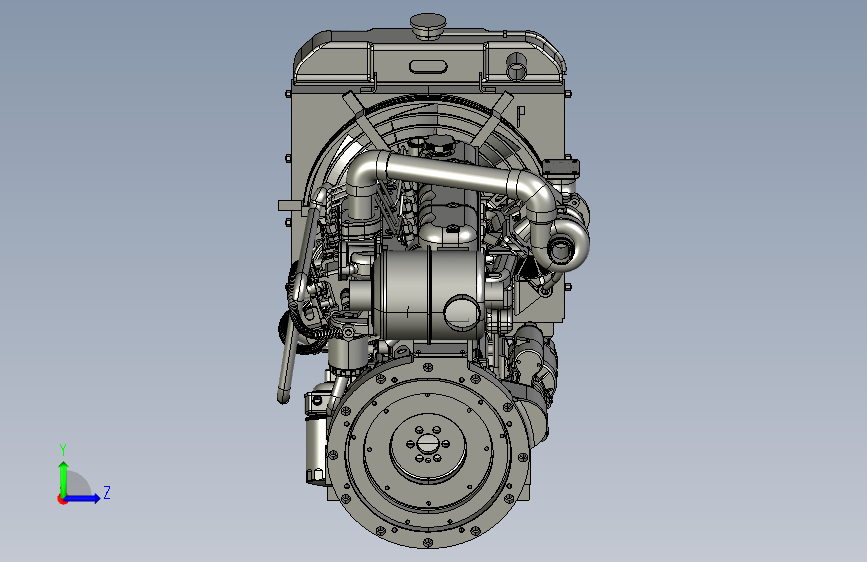
Task: Select the flywheel center hub
Action: coord(428,444)
